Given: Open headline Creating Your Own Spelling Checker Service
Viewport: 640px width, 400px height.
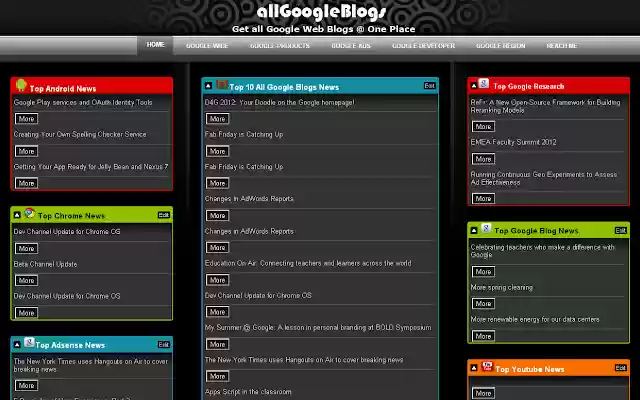Looking at the screenshot, I should tap(80, 134).
